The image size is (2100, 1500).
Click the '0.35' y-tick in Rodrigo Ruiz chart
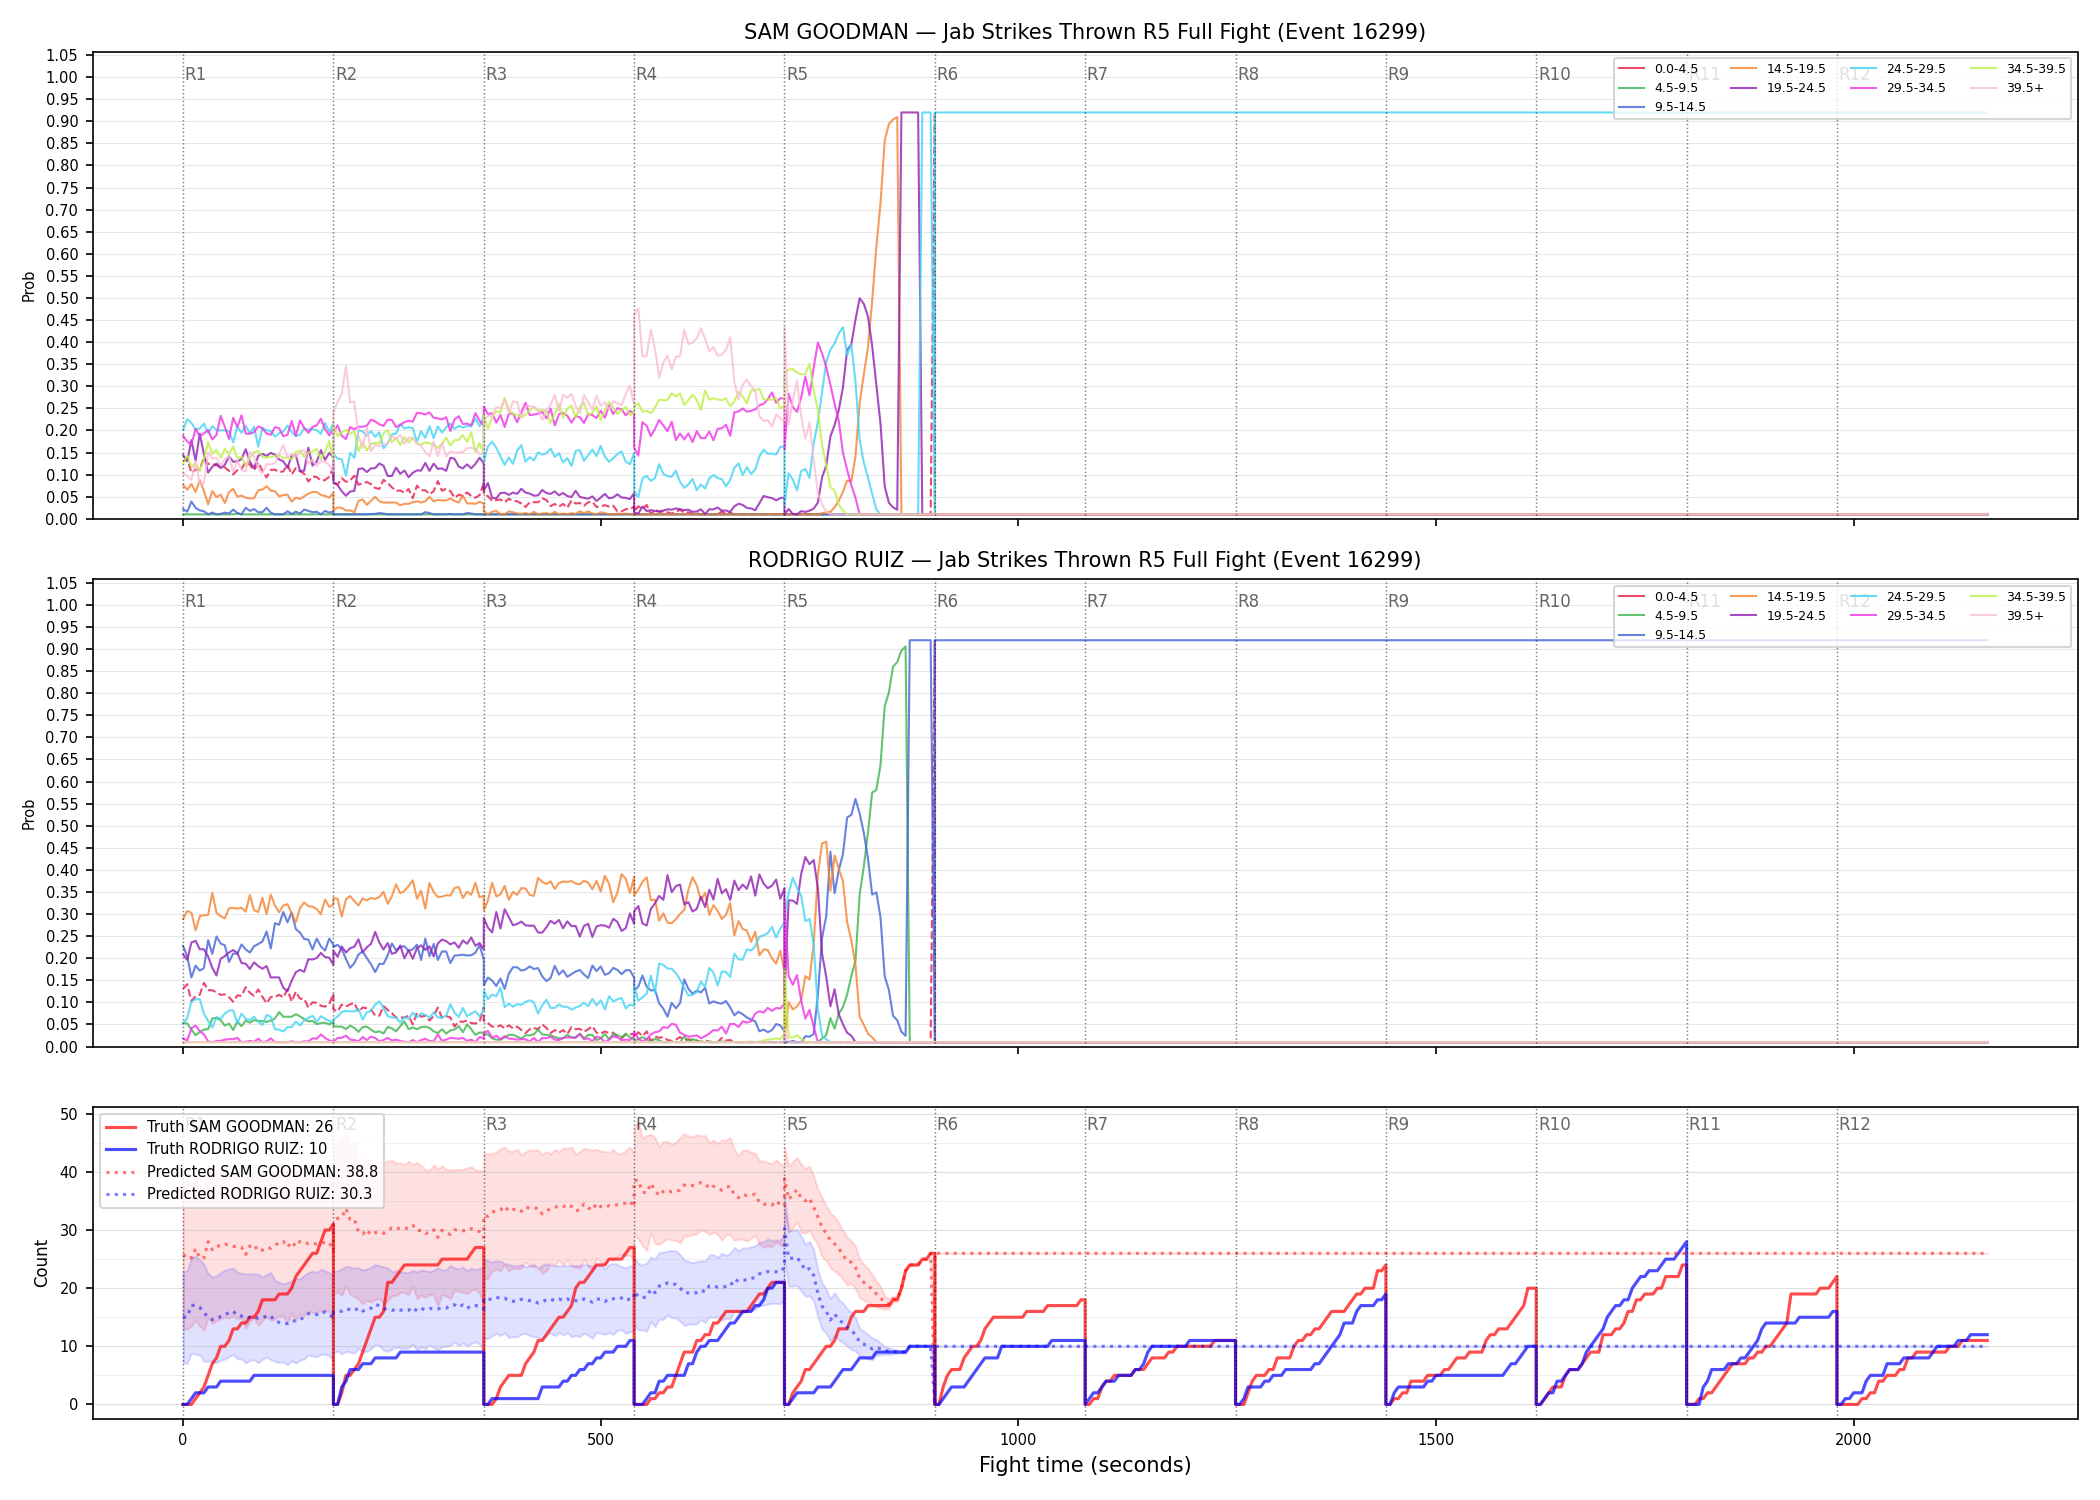(x=62, y=892)
